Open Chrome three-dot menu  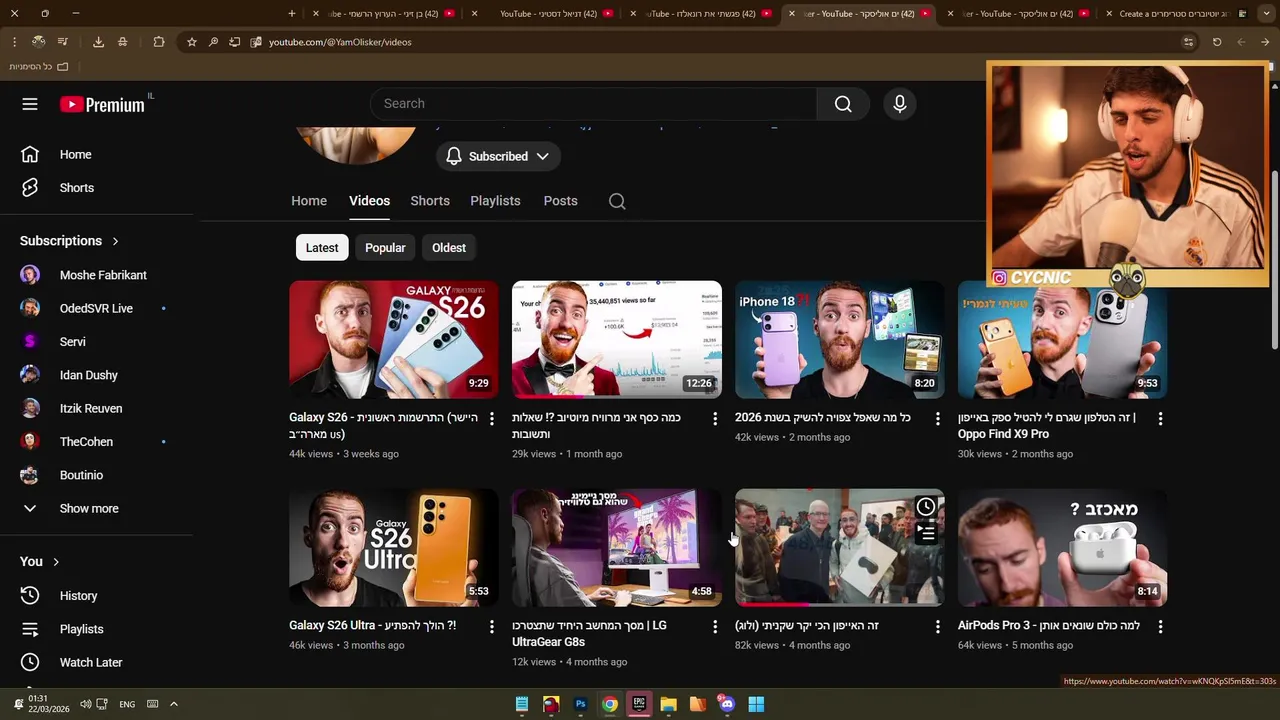pos(14,42)
